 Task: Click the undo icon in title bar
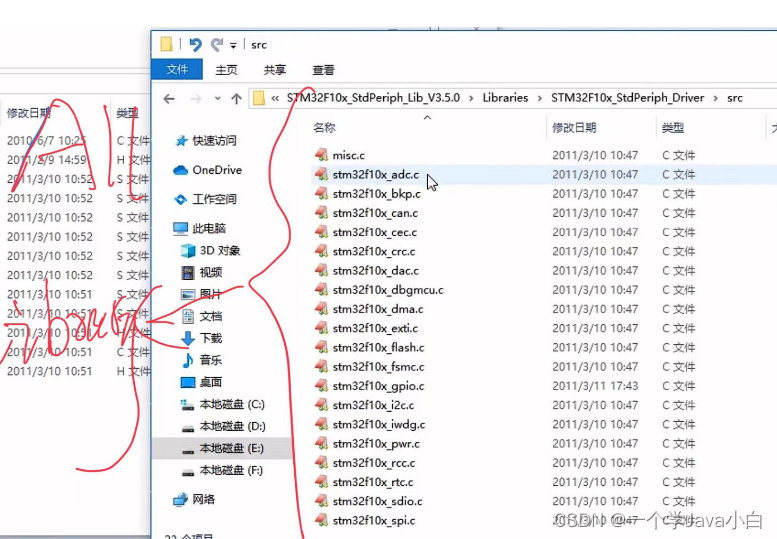(x=195, y=45)
